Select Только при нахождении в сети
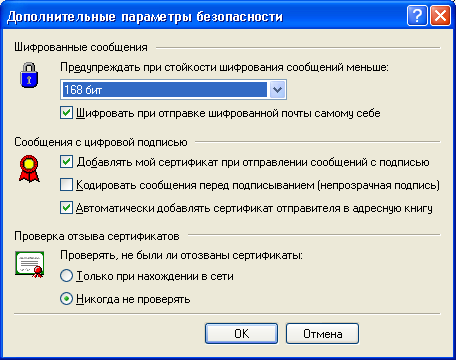This screenshot has height=360, width=456. (x=66, y=276)
